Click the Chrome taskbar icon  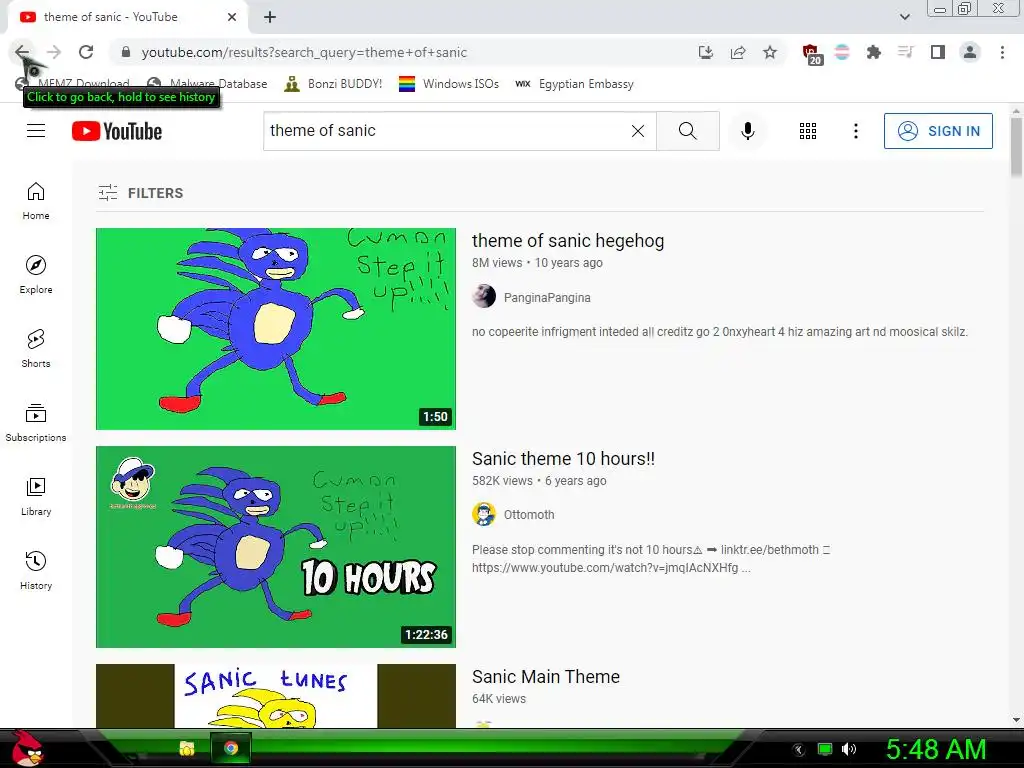(x=231, y=748)
